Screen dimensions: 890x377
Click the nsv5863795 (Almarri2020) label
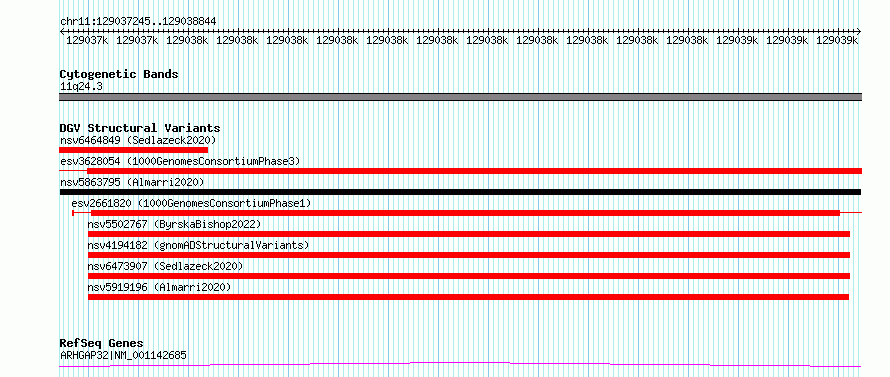(x=132, y=182)
